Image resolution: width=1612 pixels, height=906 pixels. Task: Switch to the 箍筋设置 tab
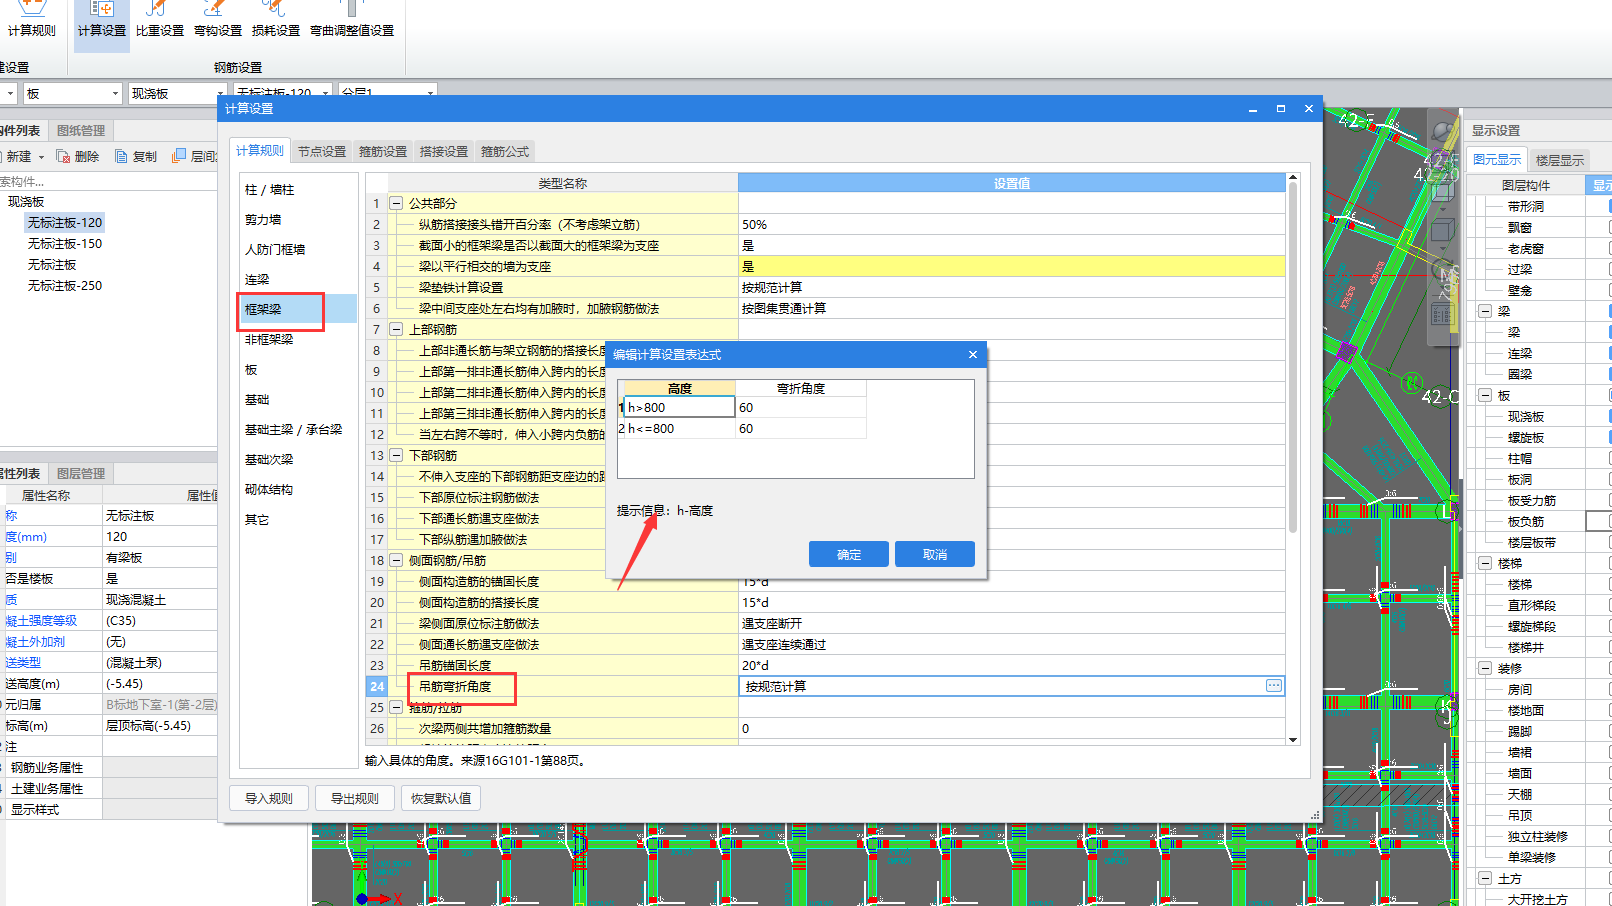point(383,151)
